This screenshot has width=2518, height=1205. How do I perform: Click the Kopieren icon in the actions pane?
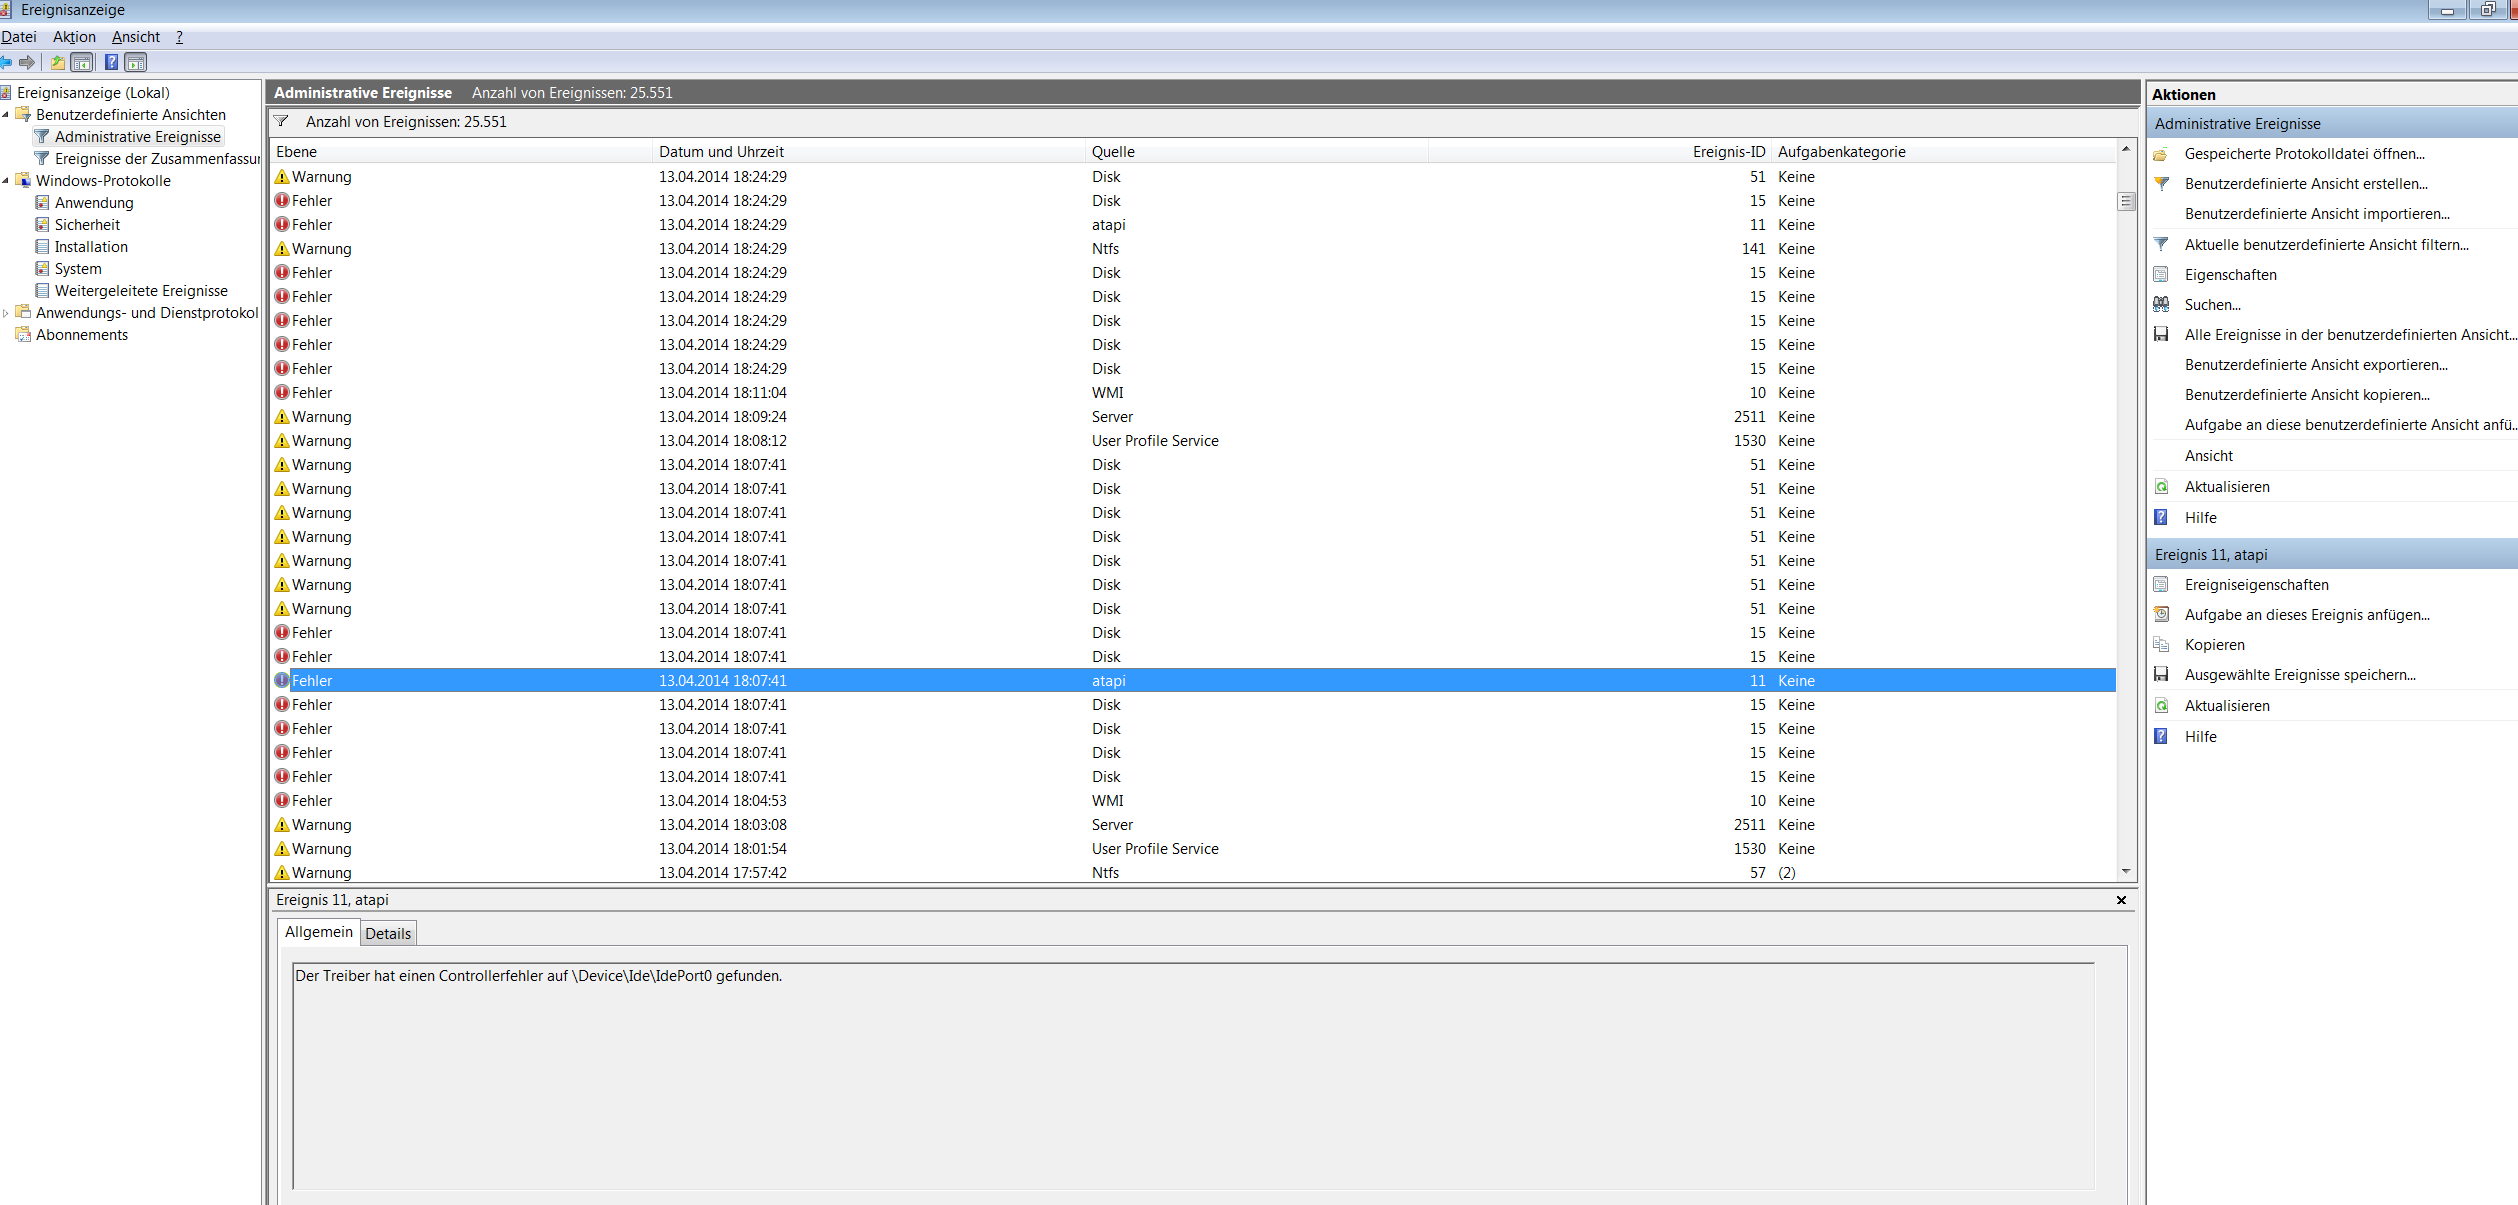click(2161, 645)
